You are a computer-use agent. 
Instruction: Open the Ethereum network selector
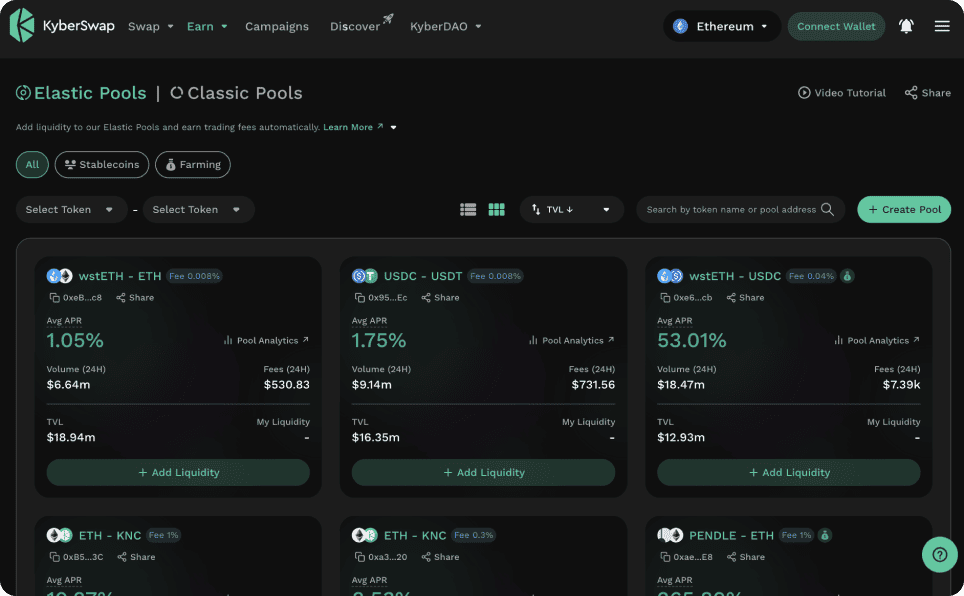722,26
